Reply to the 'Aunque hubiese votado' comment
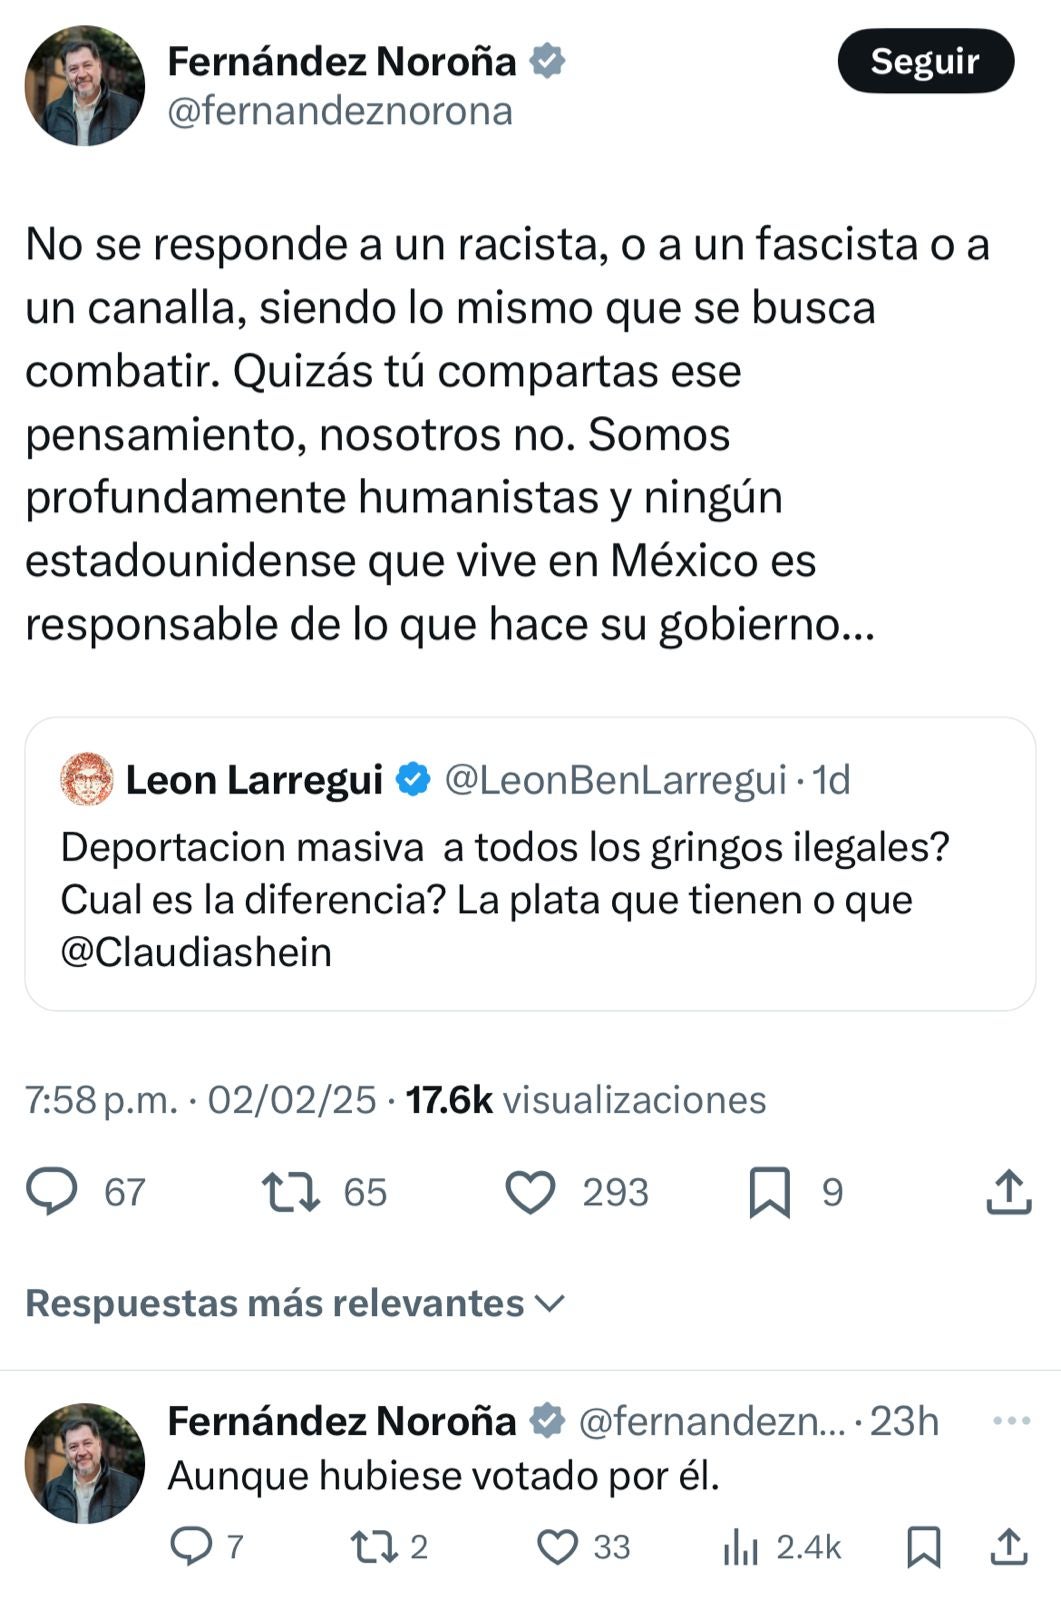 189,1546
